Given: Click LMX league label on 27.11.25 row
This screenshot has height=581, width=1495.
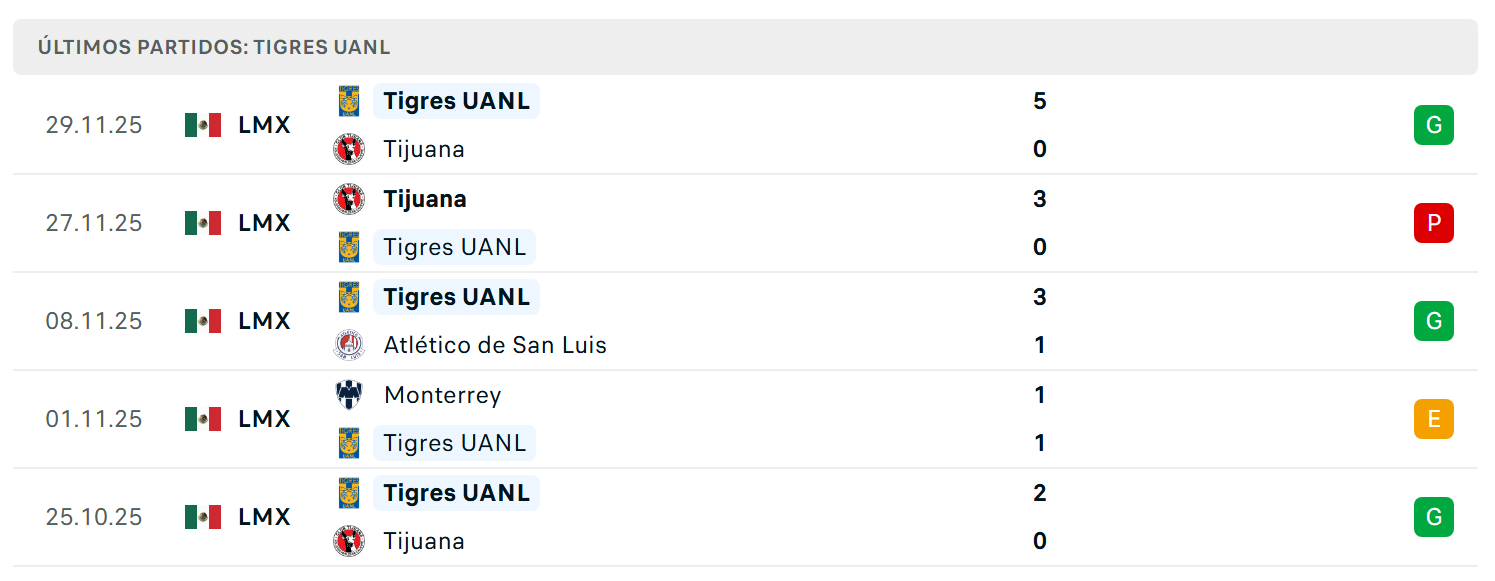Looking at the screenshot, I should 264,223.
